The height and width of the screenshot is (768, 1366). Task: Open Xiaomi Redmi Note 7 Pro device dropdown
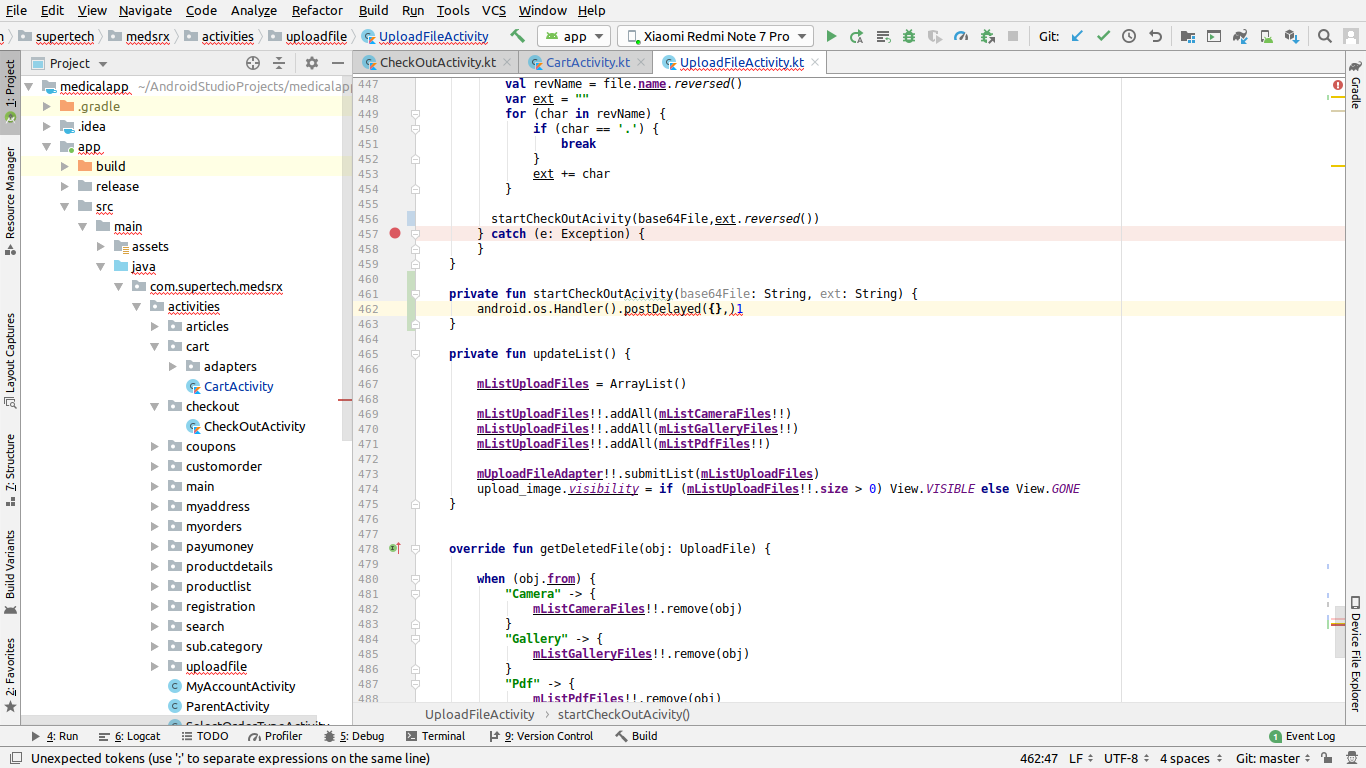[716, 36]
